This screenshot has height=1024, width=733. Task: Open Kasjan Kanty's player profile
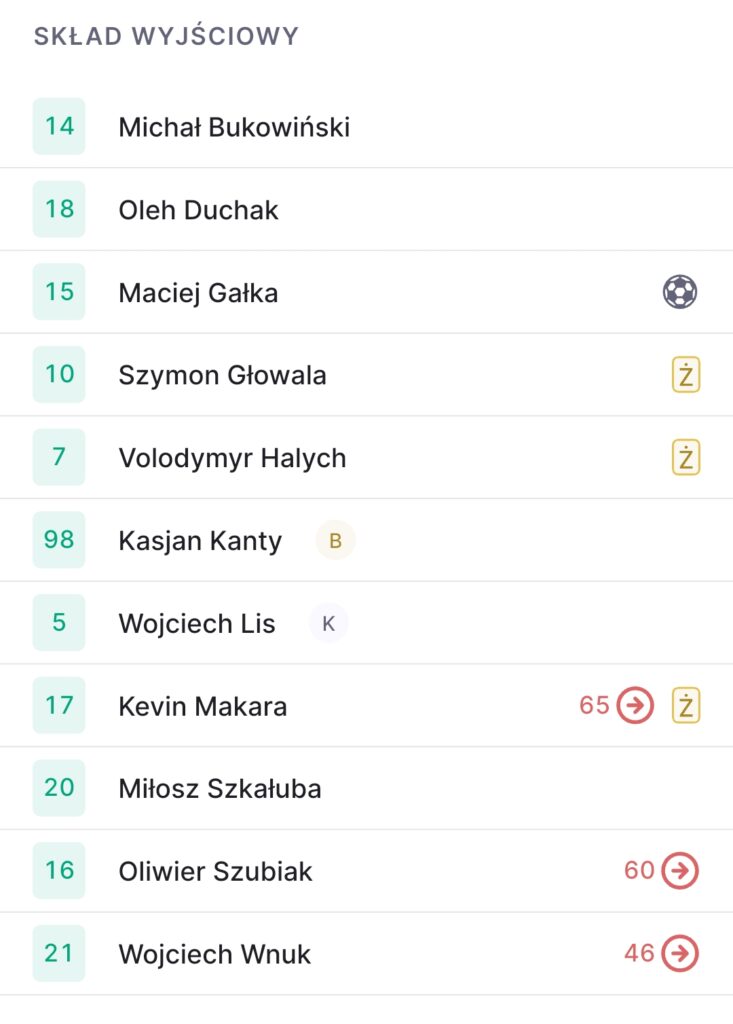(x=200, y=541)
